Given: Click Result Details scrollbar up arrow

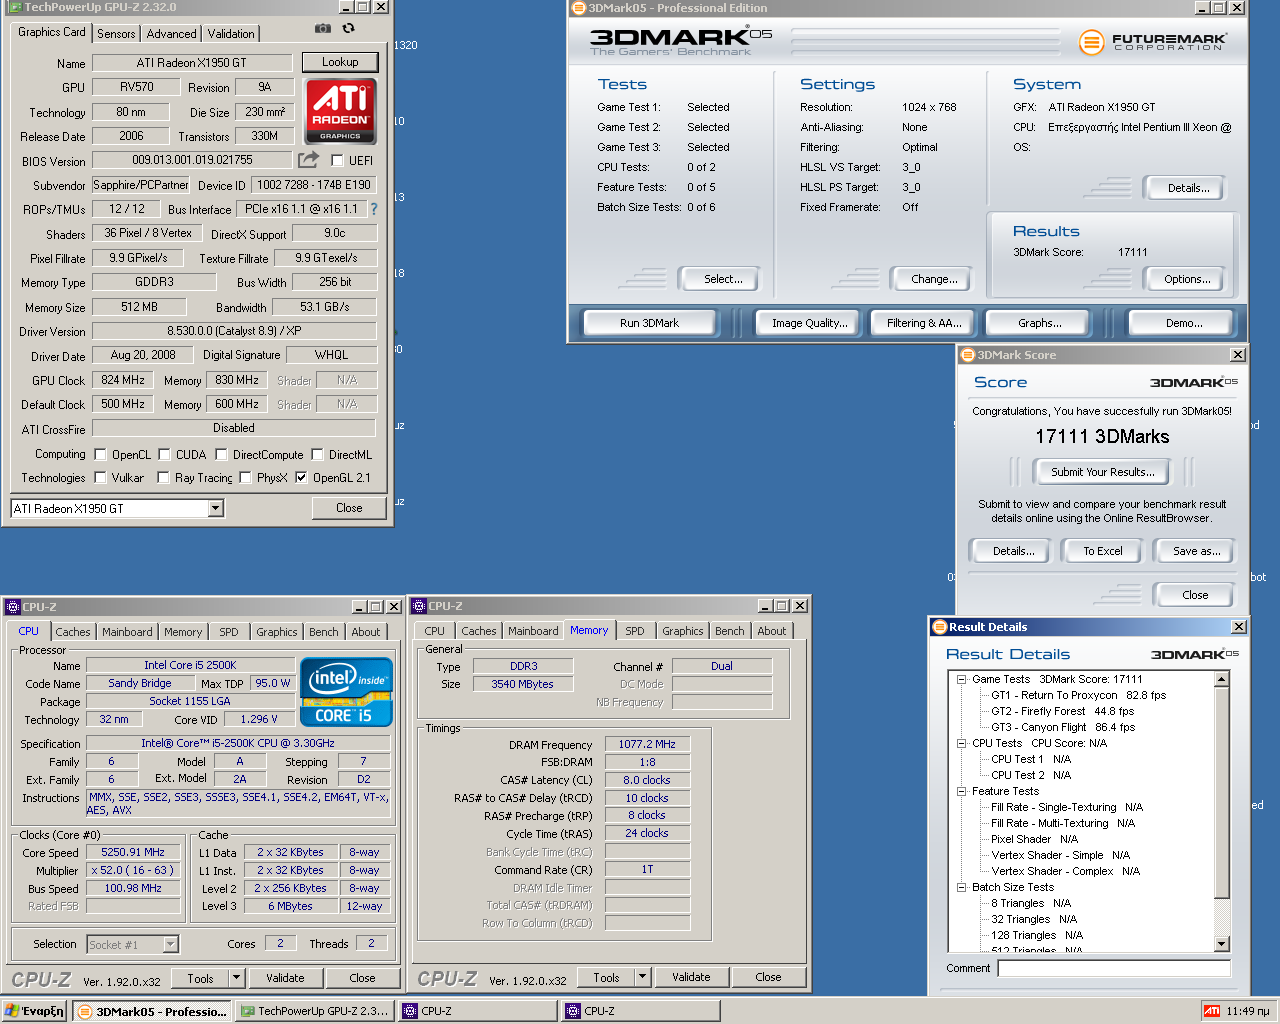Looking at the screenshot, I should 1221,679.
